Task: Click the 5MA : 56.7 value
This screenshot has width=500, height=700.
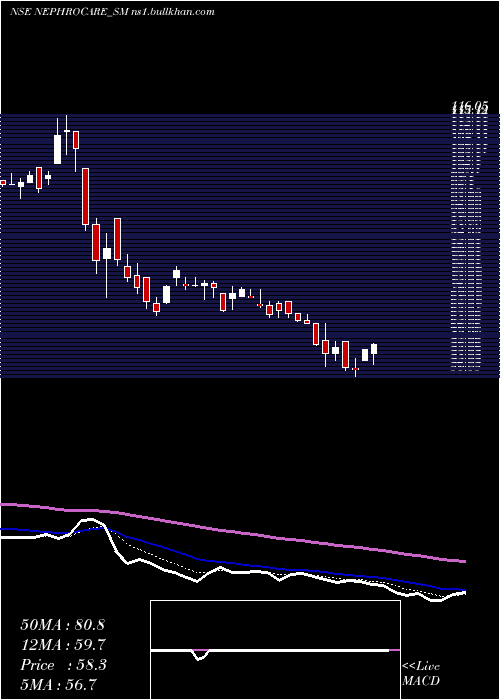Action: click(x=58, y=684)
